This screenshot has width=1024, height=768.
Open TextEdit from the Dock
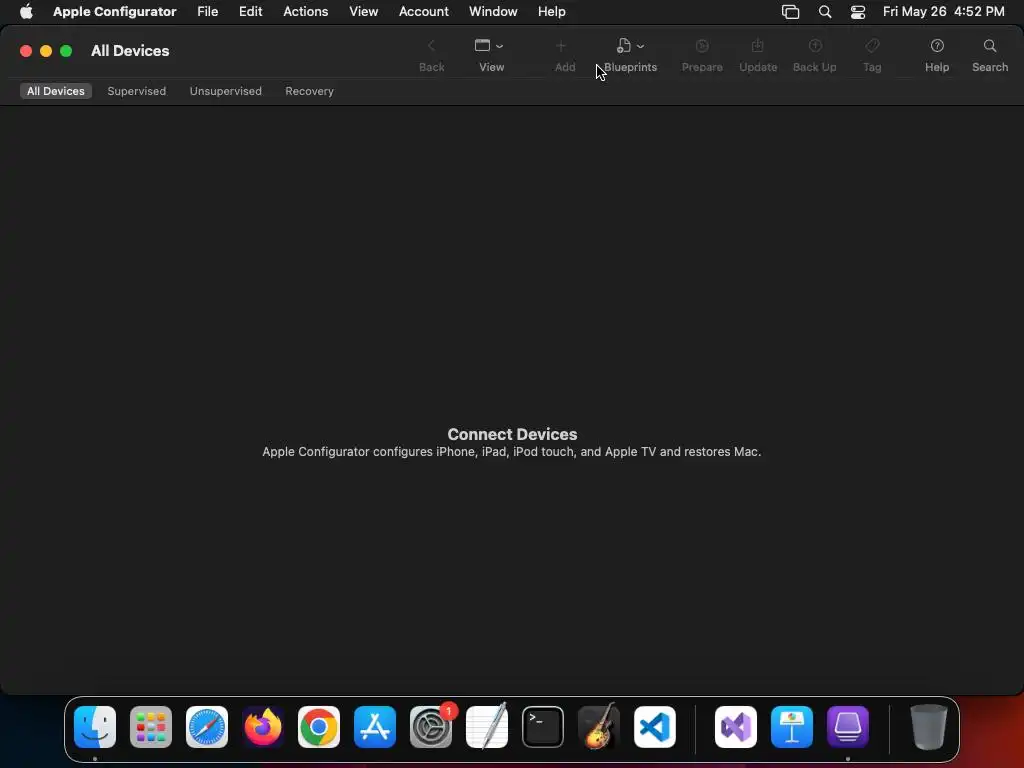487,727
